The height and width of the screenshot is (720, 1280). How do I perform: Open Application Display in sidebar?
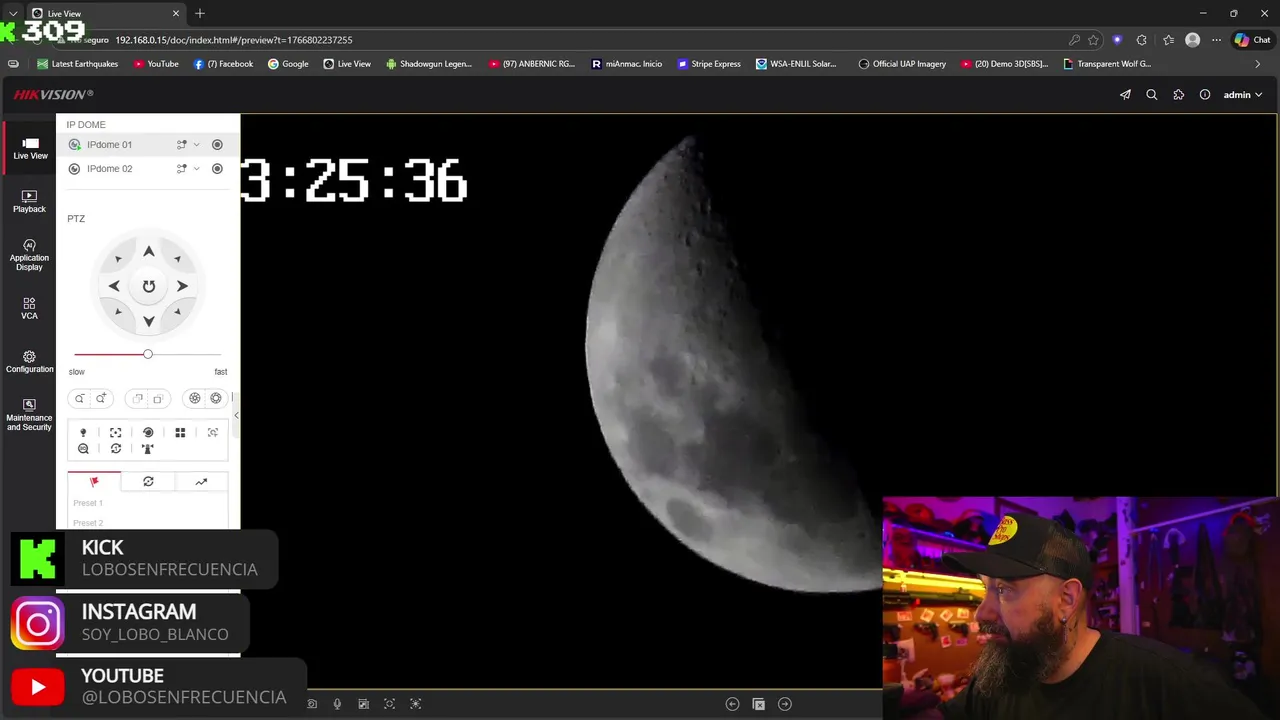click(x=29, y=255)
